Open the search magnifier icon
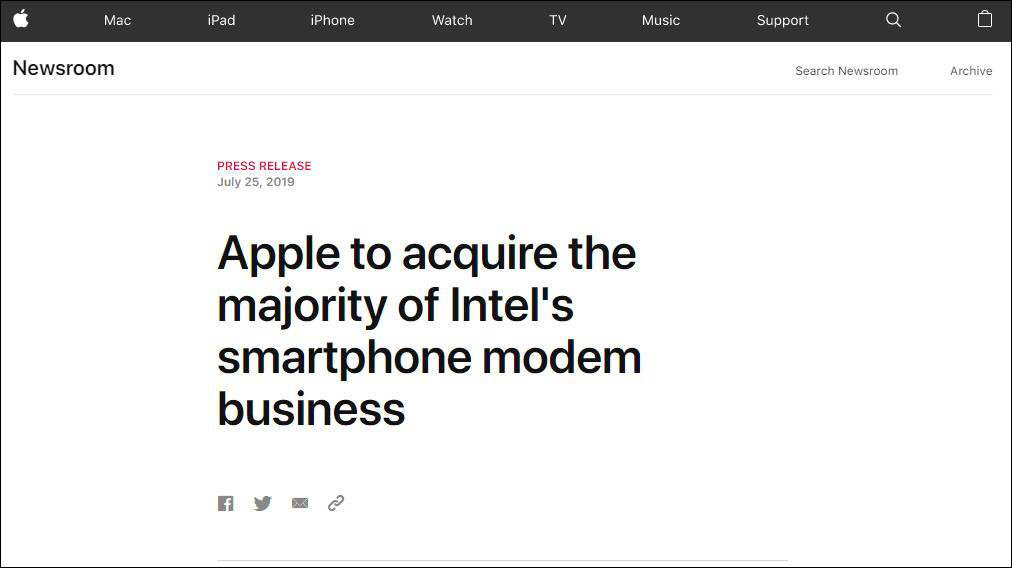 (894, 20)
